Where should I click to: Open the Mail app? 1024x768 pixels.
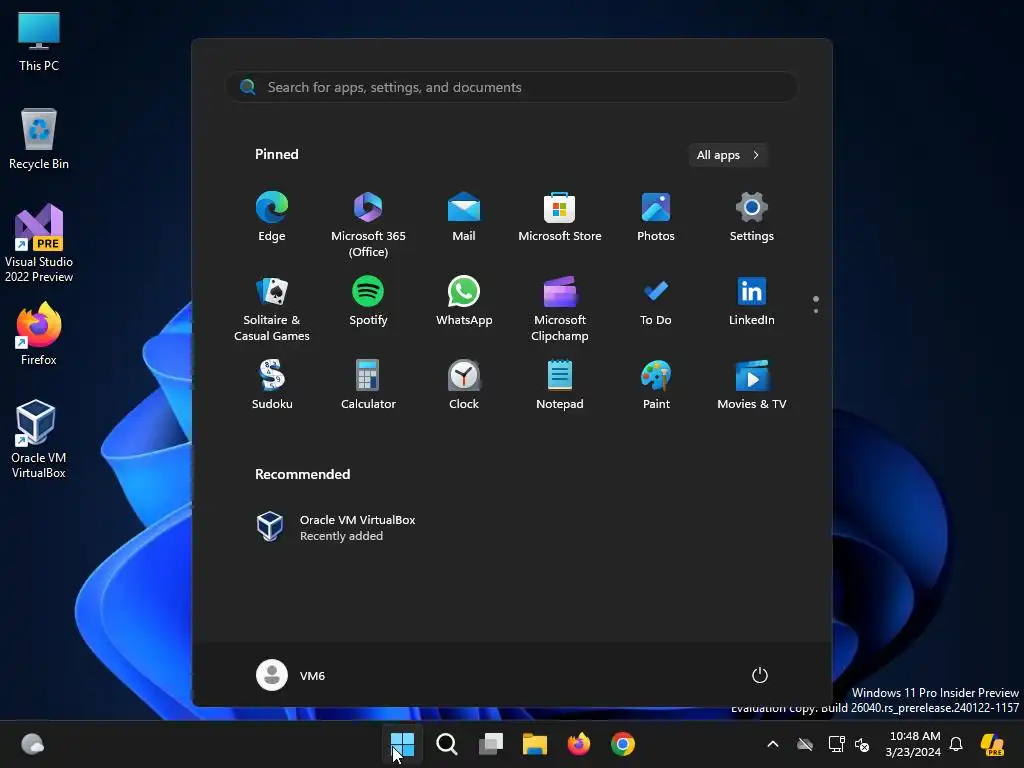click(x=464, y=217)
